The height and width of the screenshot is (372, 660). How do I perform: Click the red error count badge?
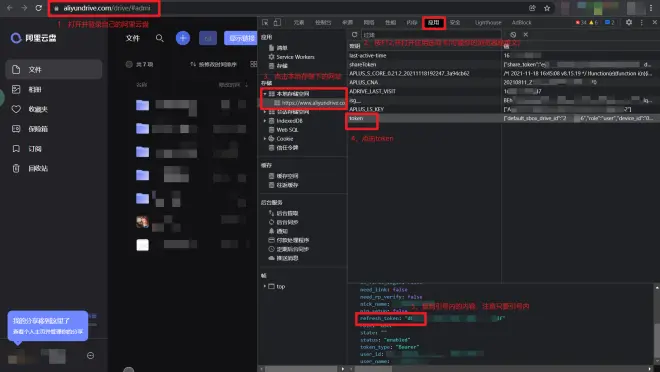tap(581, 23)
